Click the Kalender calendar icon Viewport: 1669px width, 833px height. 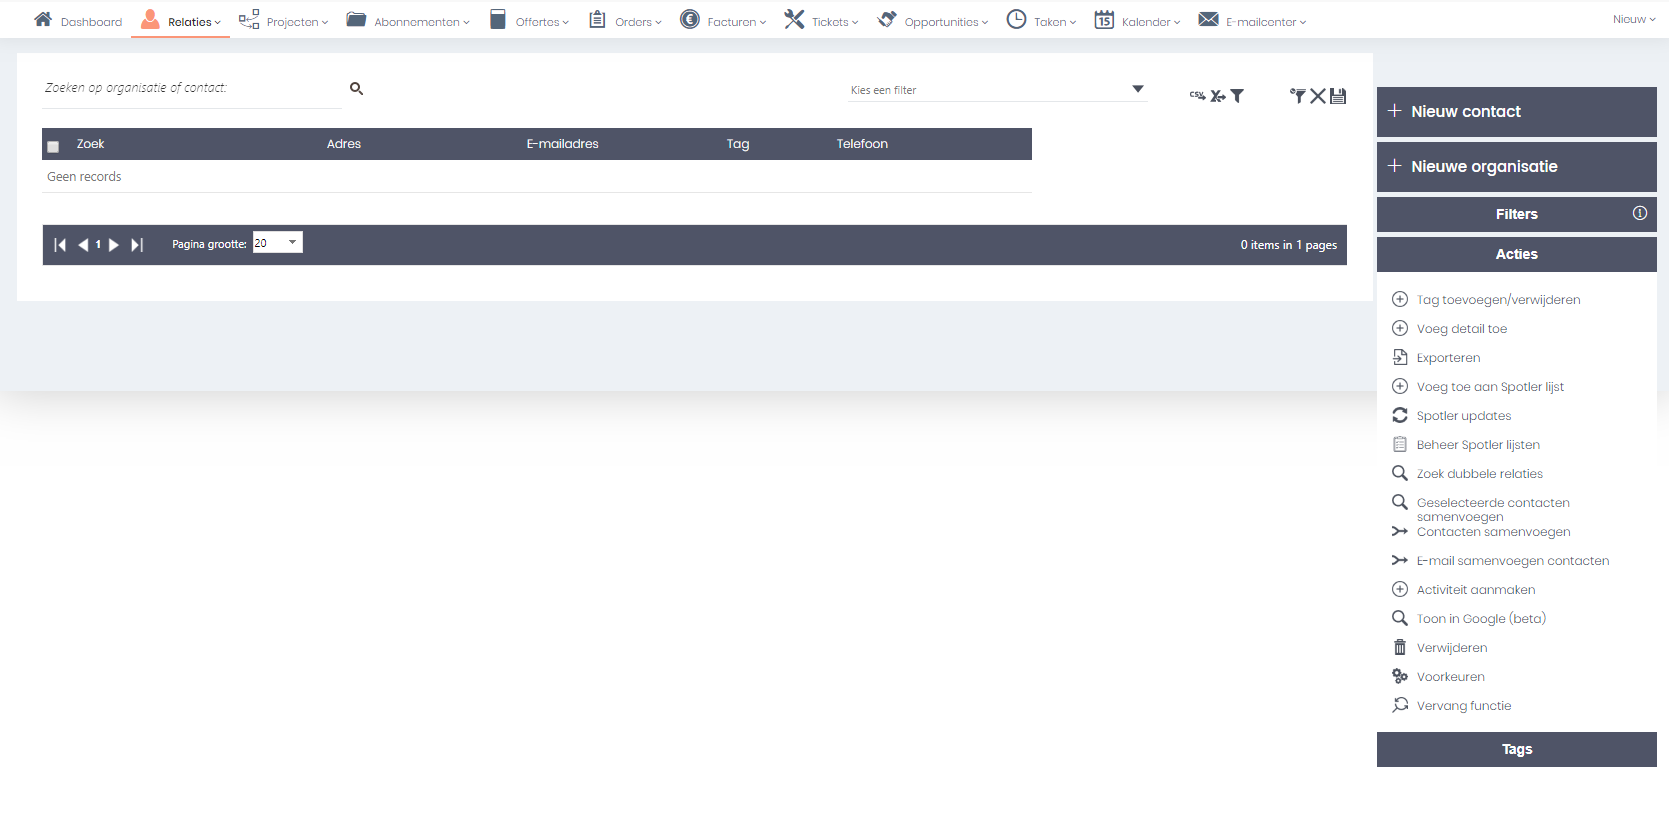pos(1104,19)
